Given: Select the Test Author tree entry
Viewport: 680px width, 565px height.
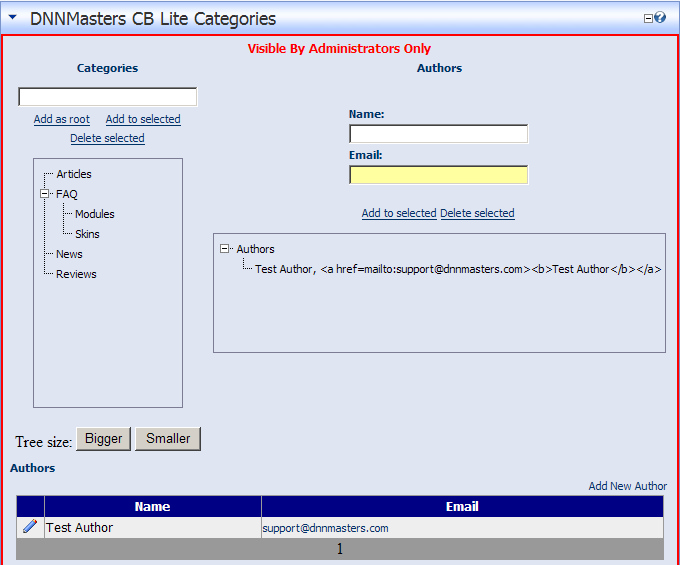Looking at the screenshot, I should (458, 269).
